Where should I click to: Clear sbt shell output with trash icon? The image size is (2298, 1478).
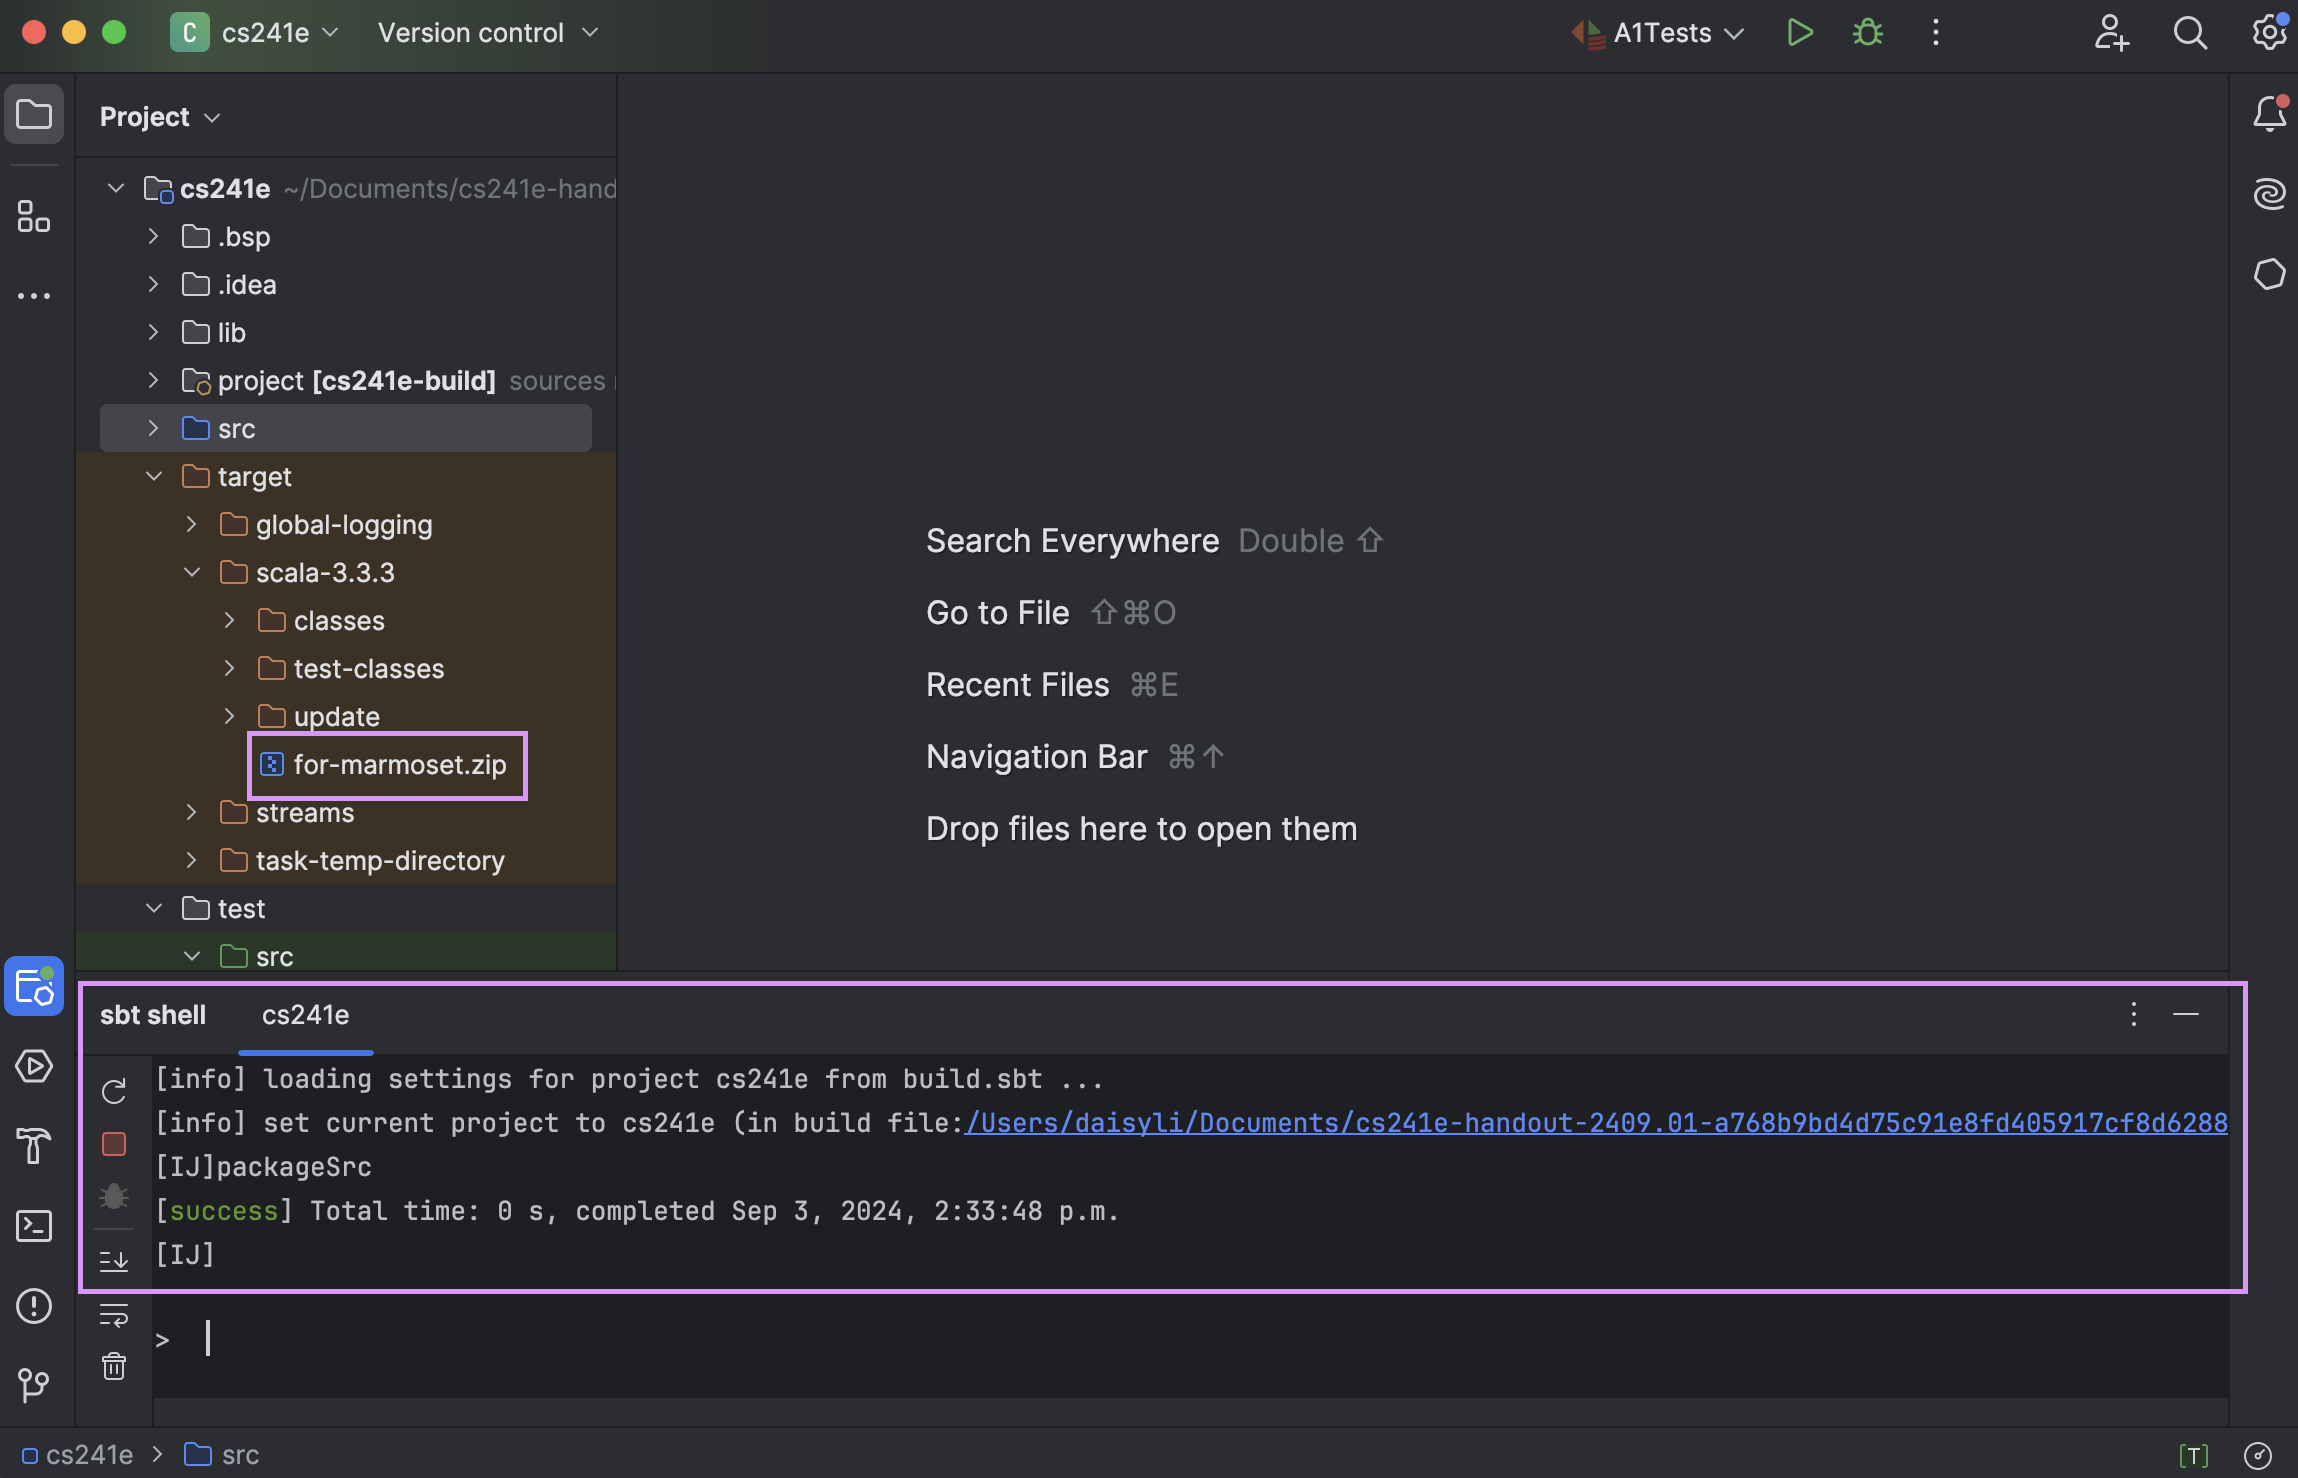click(x=114, y=1366)
